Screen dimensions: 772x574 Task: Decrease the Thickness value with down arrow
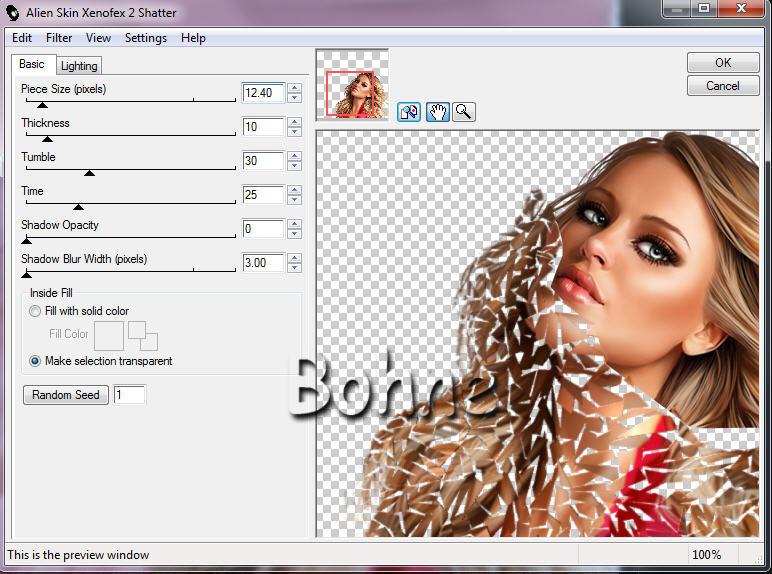coord(294,132)
